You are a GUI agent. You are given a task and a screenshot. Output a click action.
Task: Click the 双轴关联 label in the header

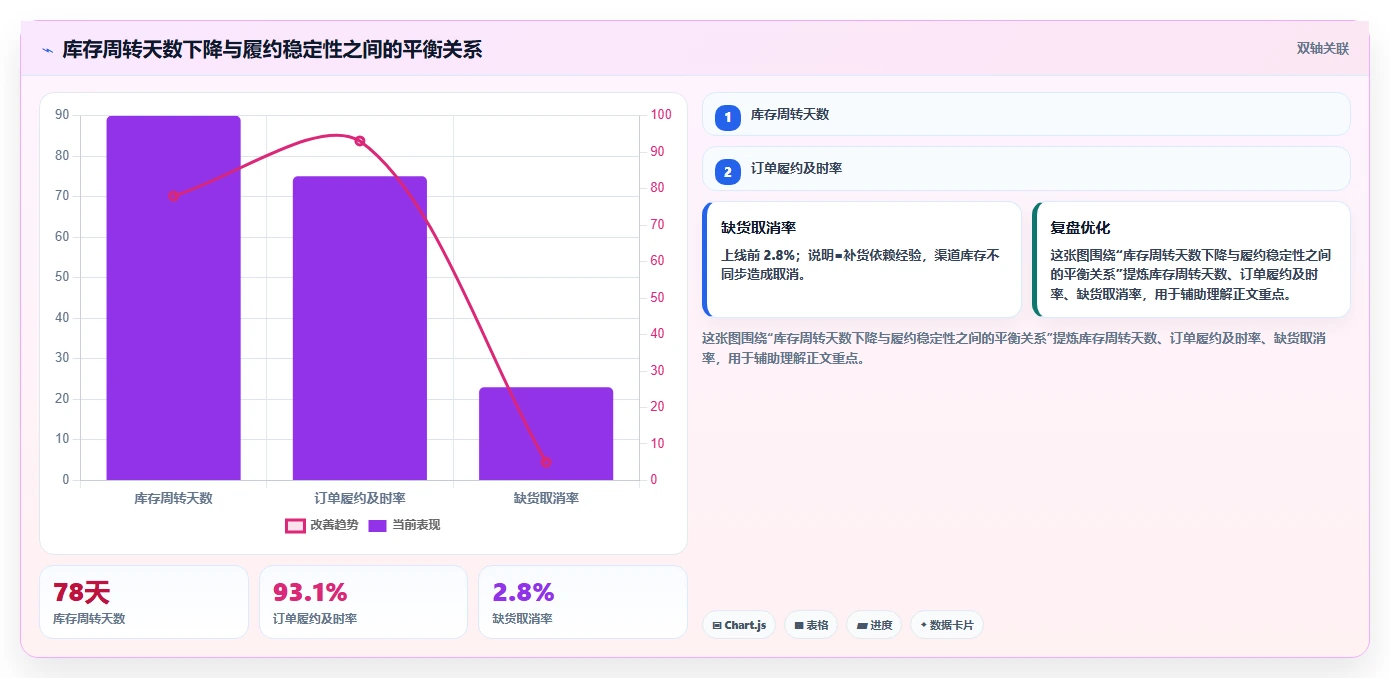pos(1323,49)
